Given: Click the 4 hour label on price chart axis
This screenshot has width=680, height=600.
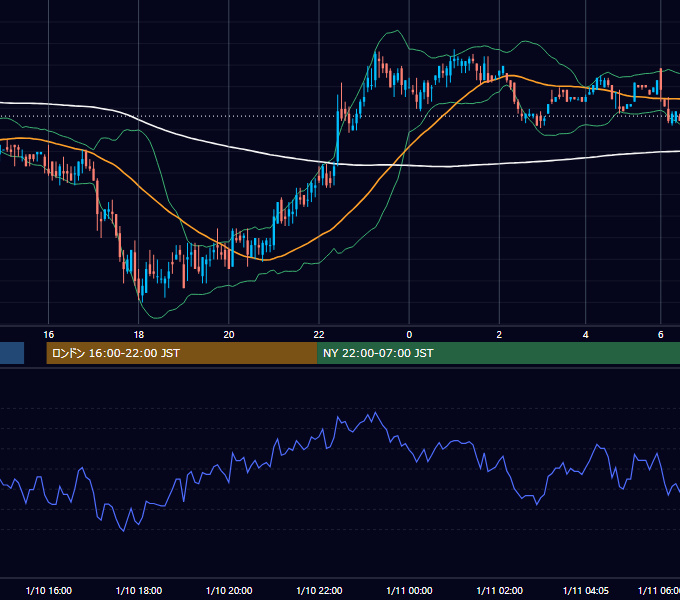Looking at the screenshot, I should tap(585, 335).
